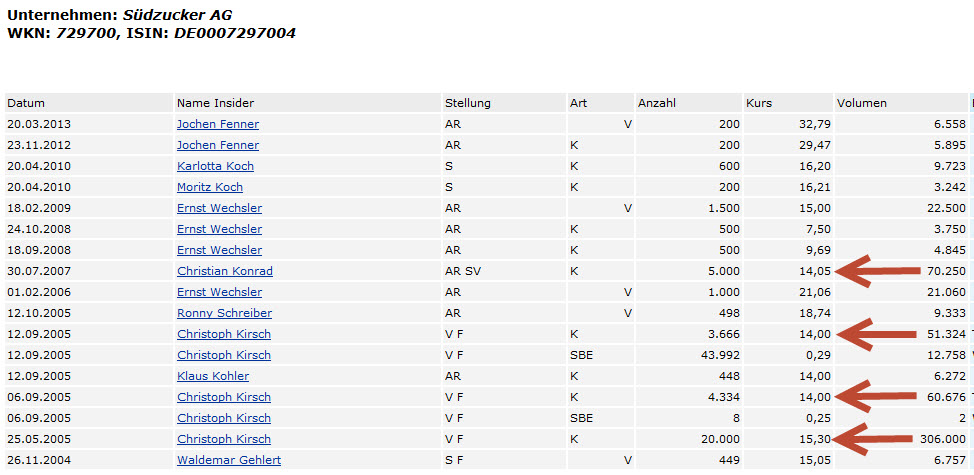Open Ernst Wechsler link dated 01.02.2006
This screenshot has height=475, width=974.
tap(219, 292)
